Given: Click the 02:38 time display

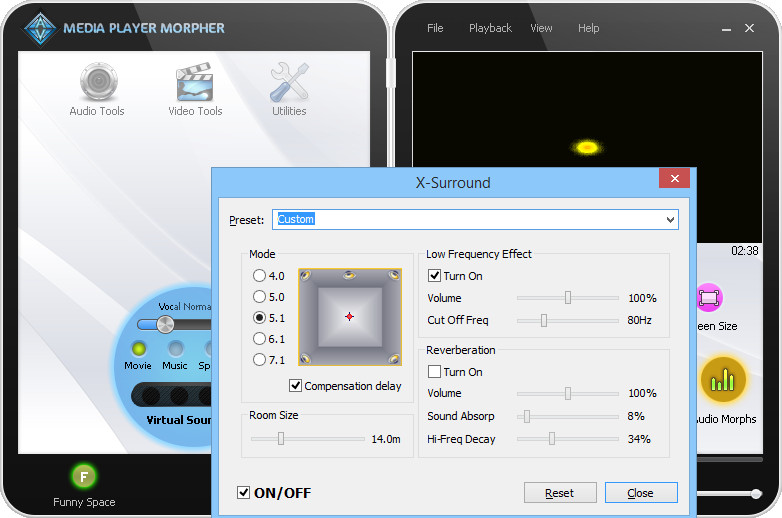Looking at the screenshot, I should [x=745, y=251].
